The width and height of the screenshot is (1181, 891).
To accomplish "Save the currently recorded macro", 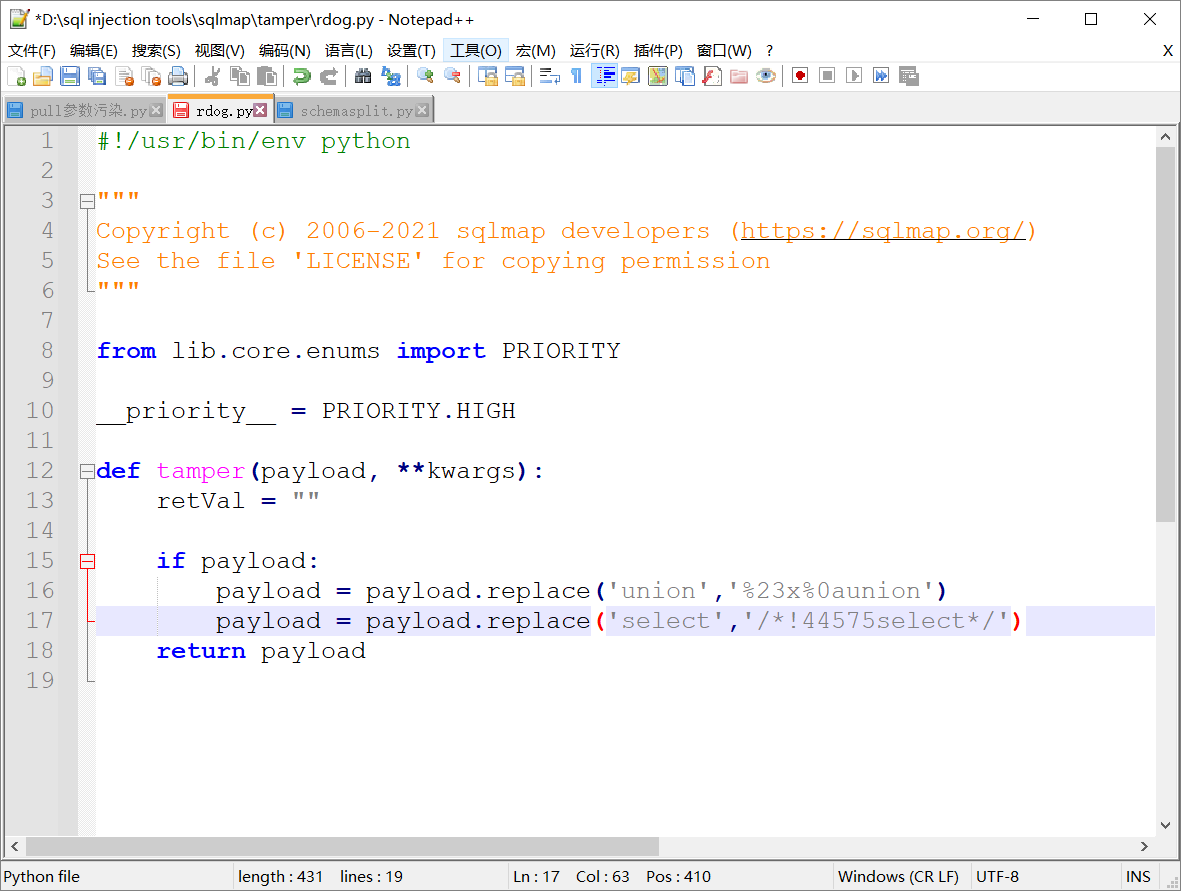I will coord(909,76).
